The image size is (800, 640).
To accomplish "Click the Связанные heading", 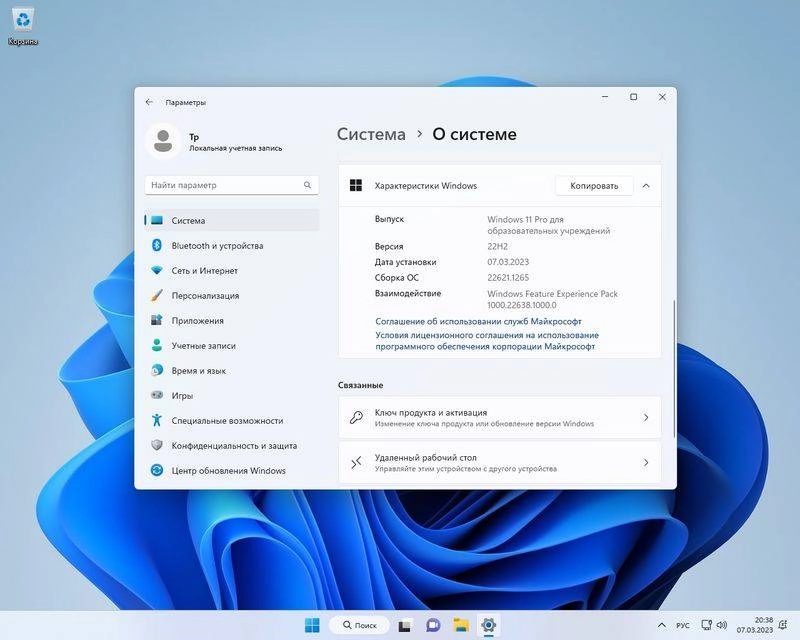I will click(x=360, y=385).
